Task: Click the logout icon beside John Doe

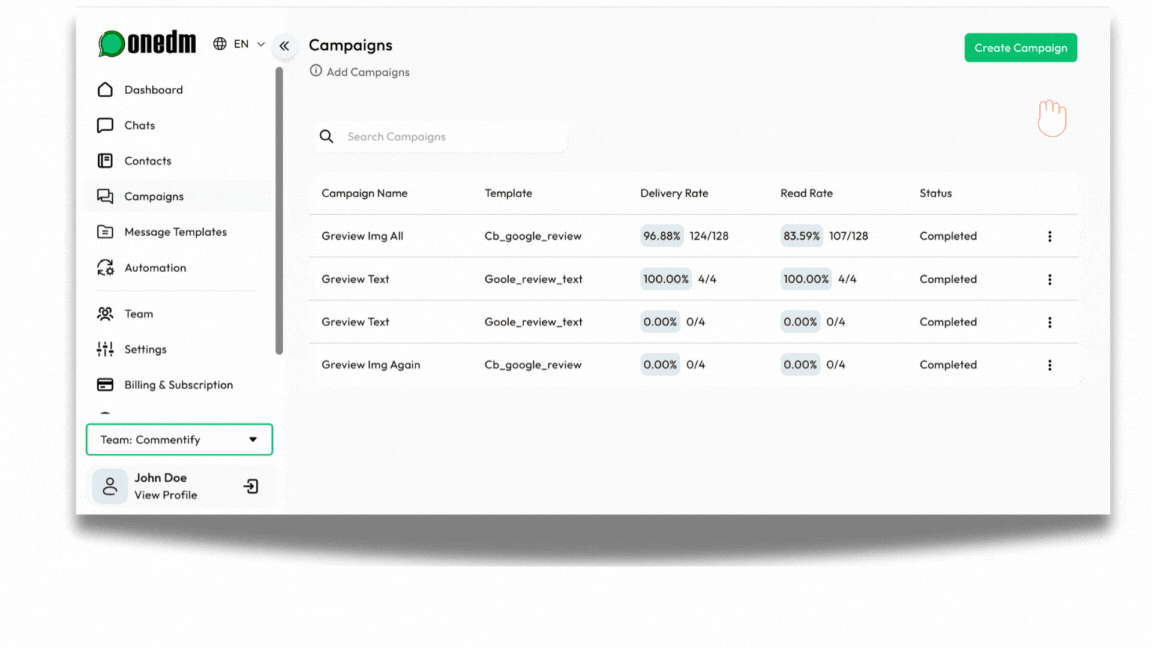Action: pyautogui.click(x=251, y=486)
